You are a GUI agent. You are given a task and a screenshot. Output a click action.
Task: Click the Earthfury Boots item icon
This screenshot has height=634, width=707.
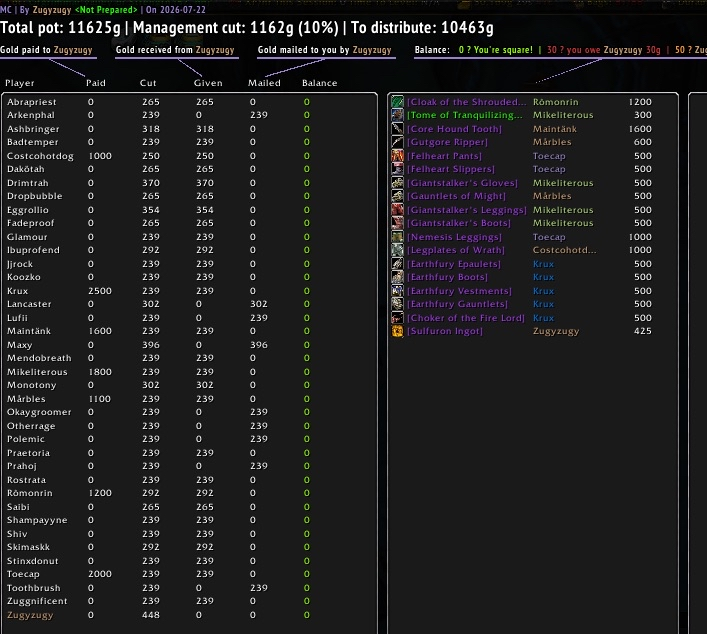[x=397, y=277]
